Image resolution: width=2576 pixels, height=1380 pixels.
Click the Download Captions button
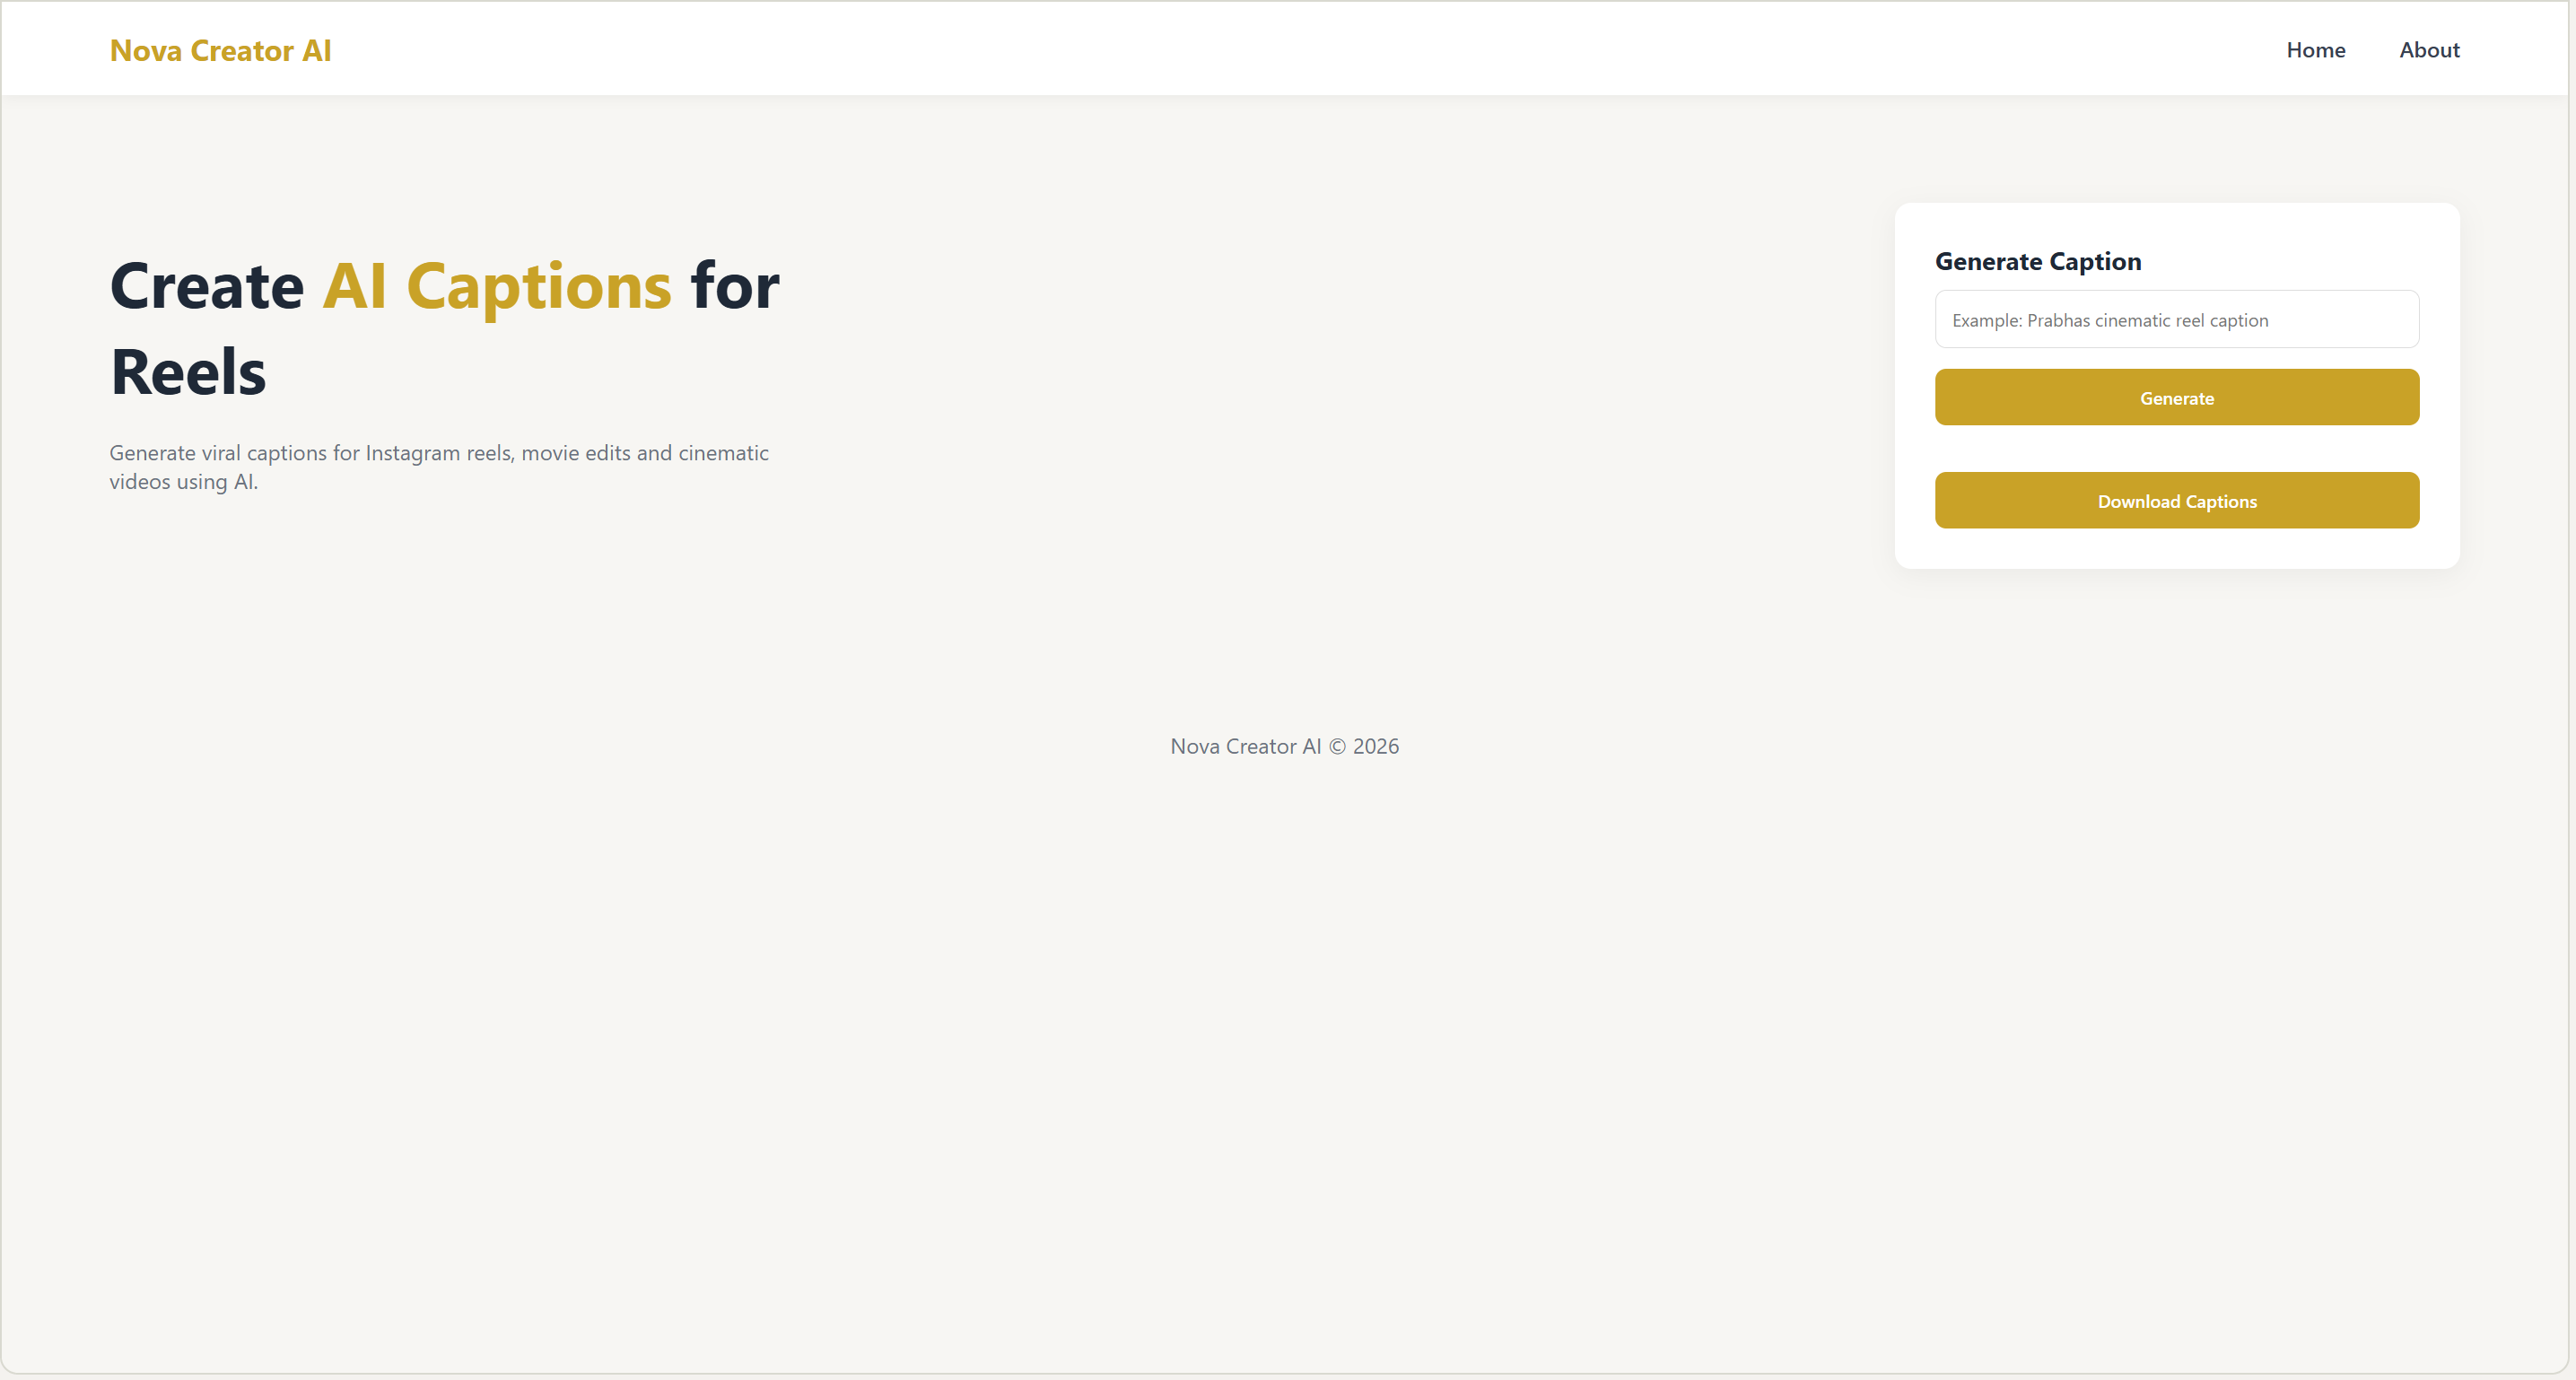2176,501
